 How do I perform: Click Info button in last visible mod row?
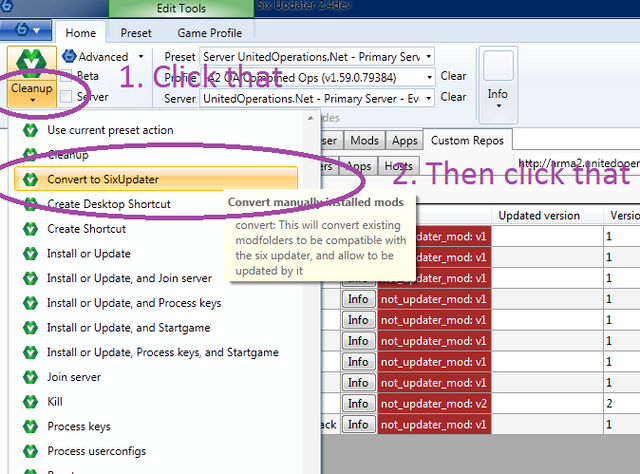click(358, 425)
